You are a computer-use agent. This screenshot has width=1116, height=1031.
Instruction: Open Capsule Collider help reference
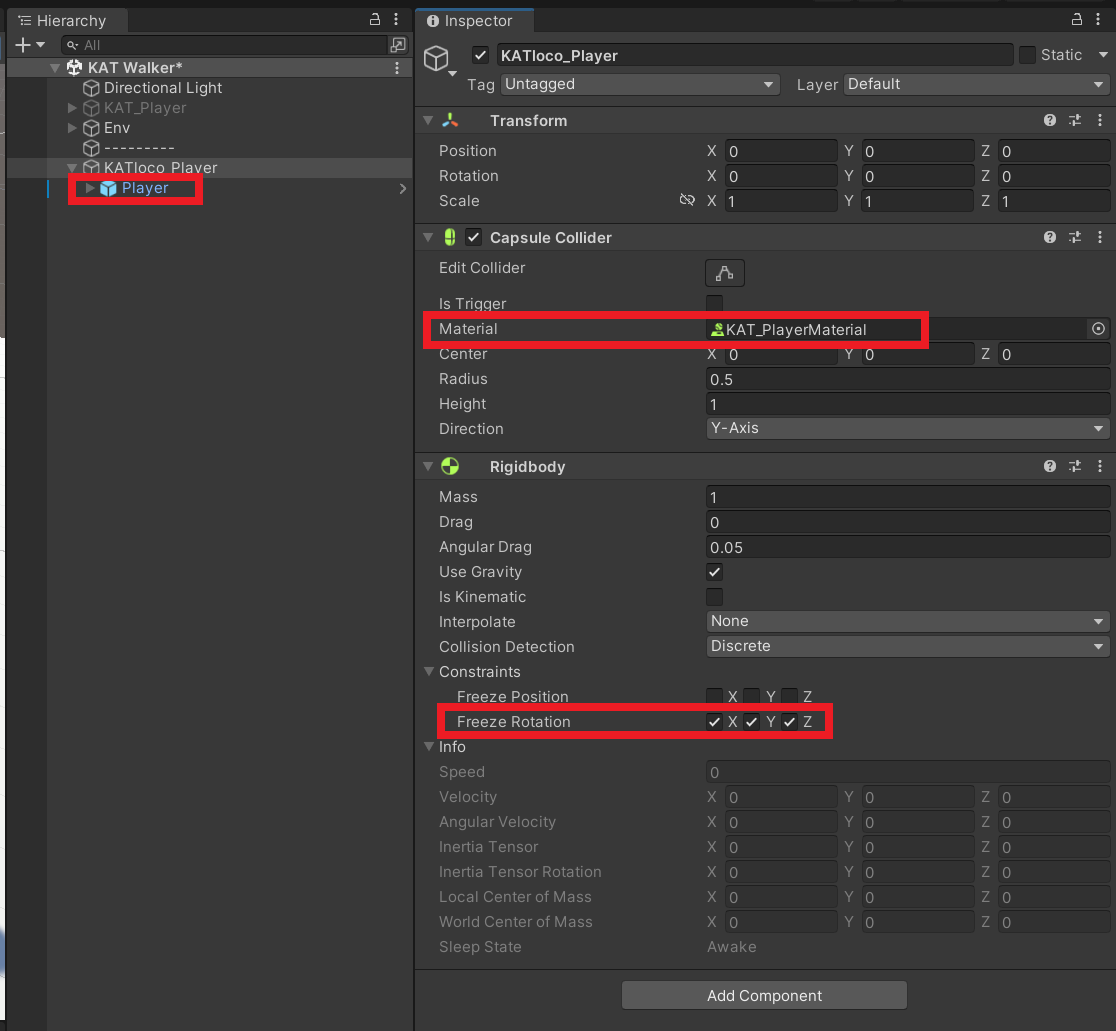pyautogui.click(x=1050, y=237)
